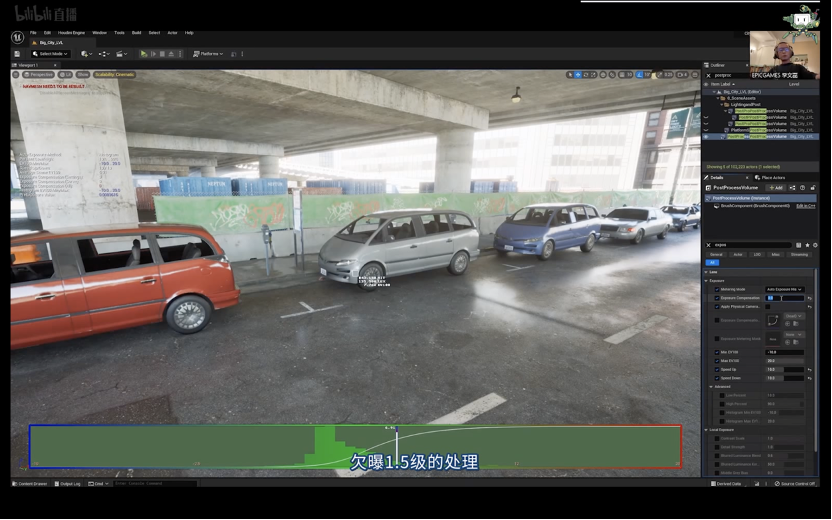832x520 pixels.
Task: Open the Houdini Engine menu
Action: [x=71, y=33]
